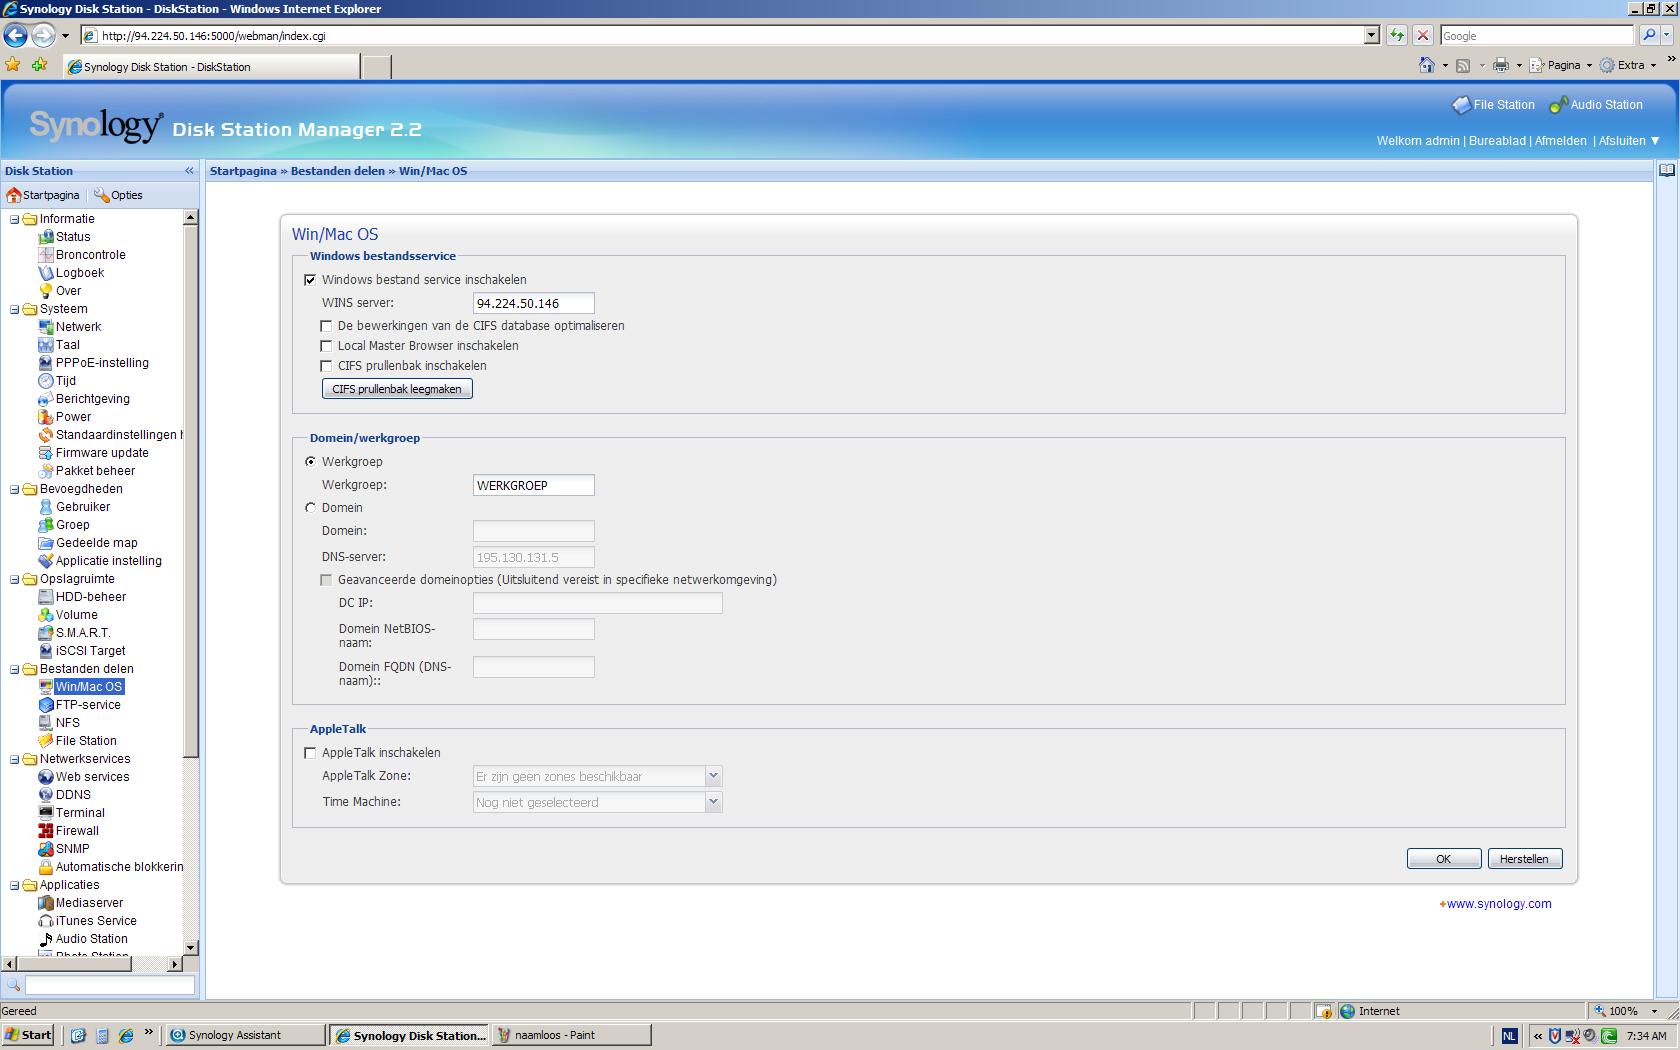Open Tijd time settings
The height and width of the screenshot is (1050, 1680).
coord(66,381)
